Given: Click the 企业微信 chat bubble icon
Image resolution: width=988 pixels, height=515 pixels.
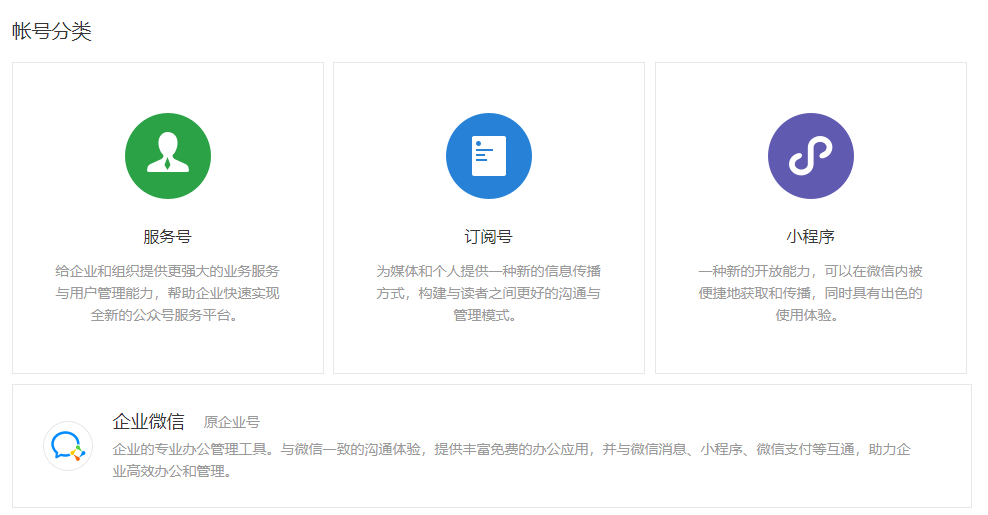Looking at the screenshot, I should [68, 446].
